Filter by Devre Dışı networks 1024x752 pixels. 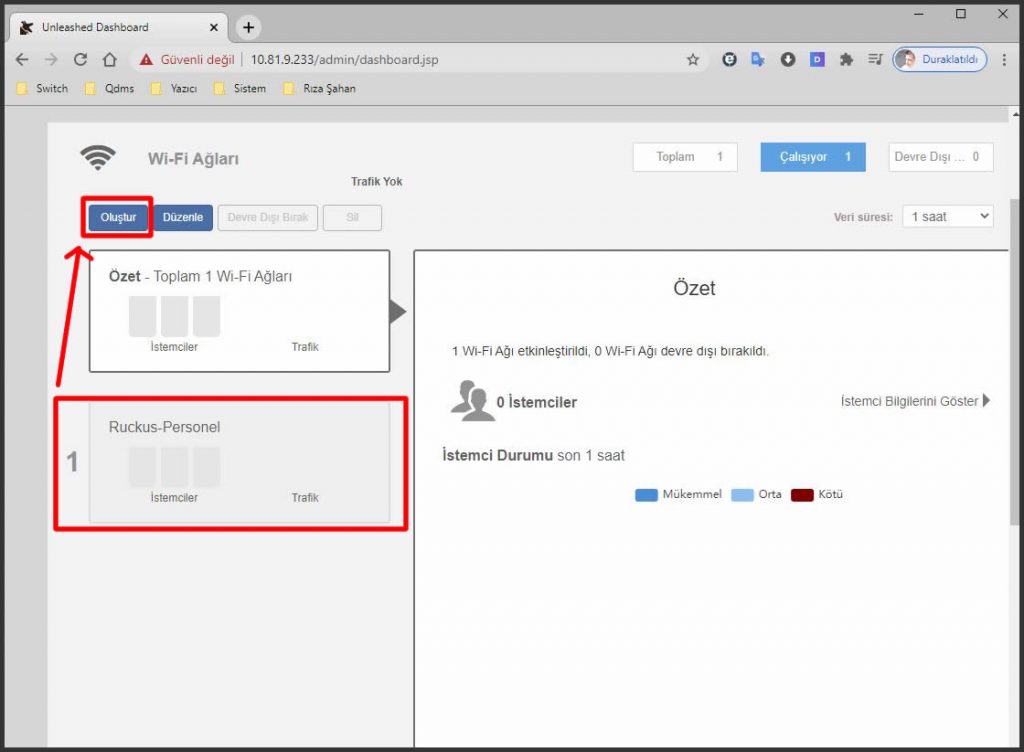941,157
